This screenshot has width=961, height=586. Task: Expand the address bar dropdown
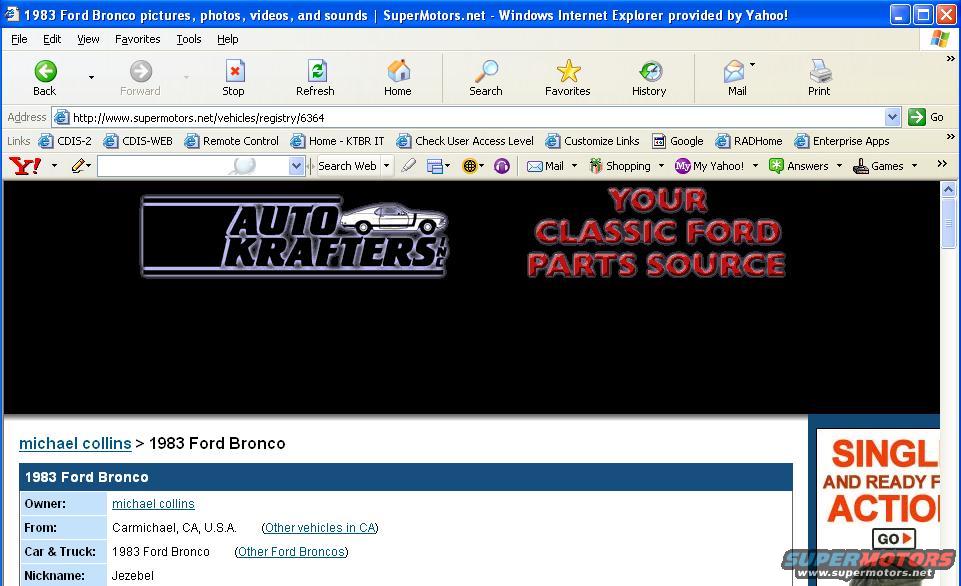(892, 117)
